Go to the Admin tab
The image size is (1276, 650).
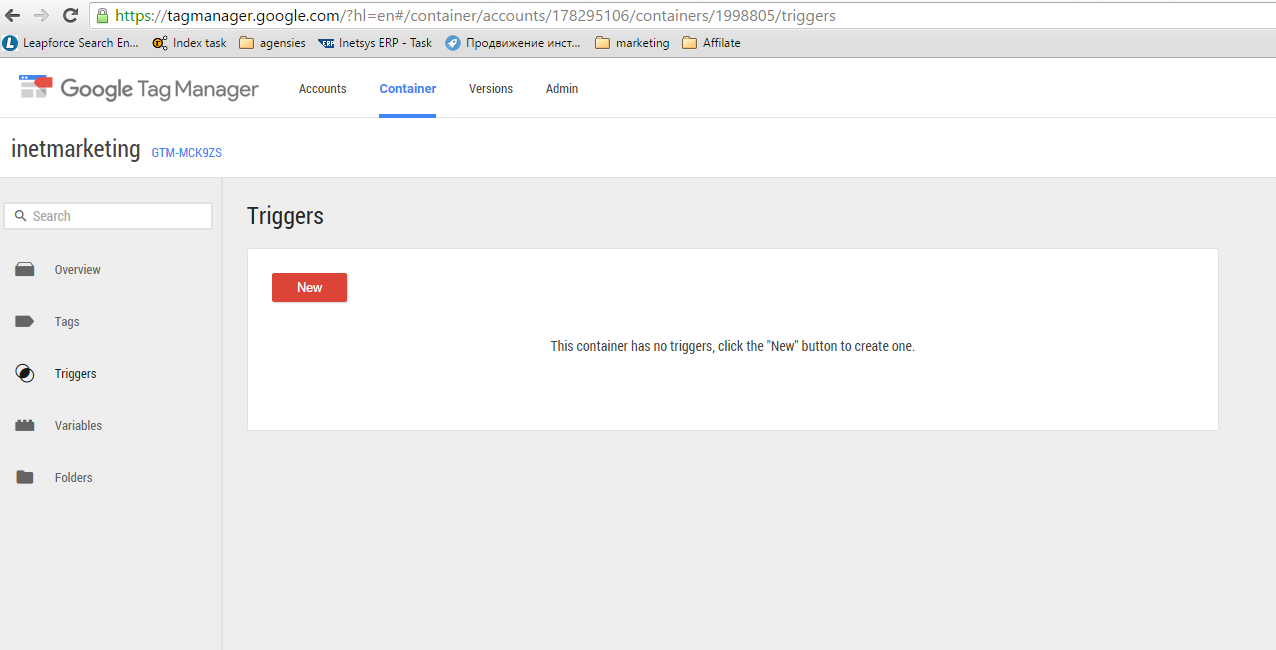[x=562, y=89]
